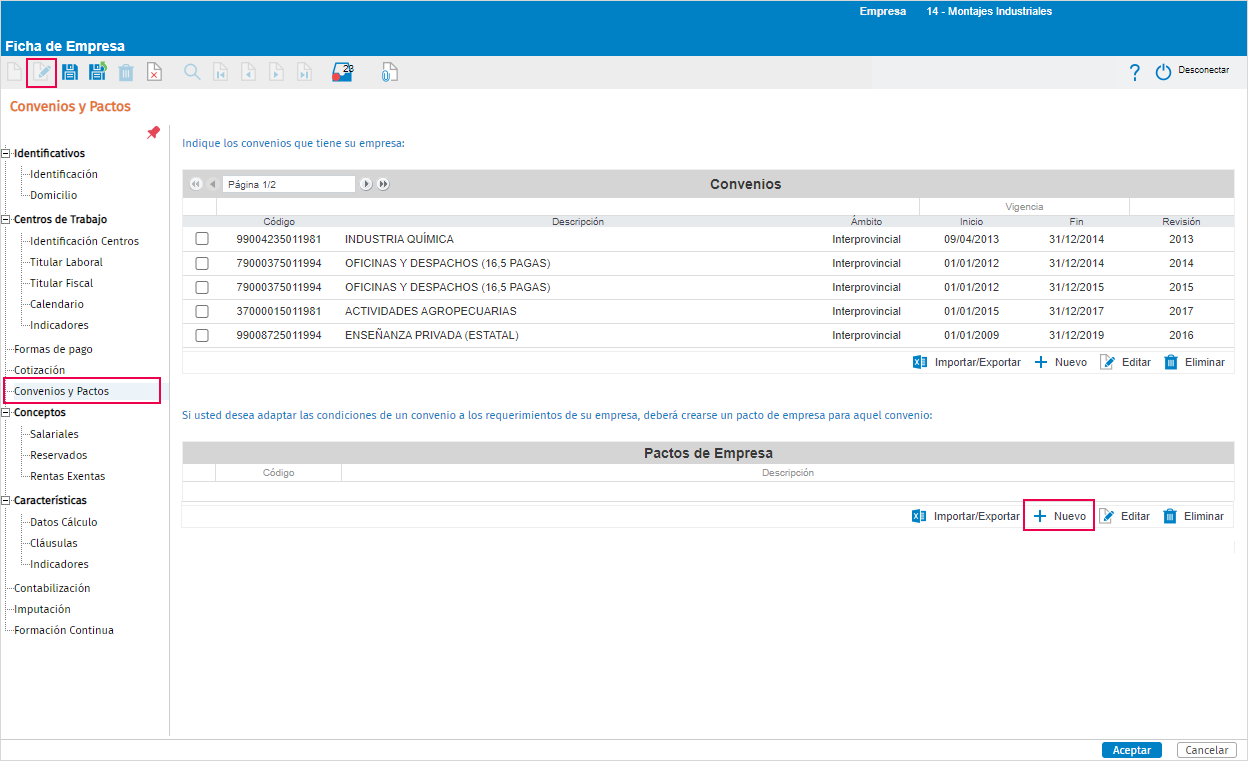Select Rentas Exentas in the tree
This screenshot has height=761, width=1248.
pyautogui.click(x=68, y=476)
